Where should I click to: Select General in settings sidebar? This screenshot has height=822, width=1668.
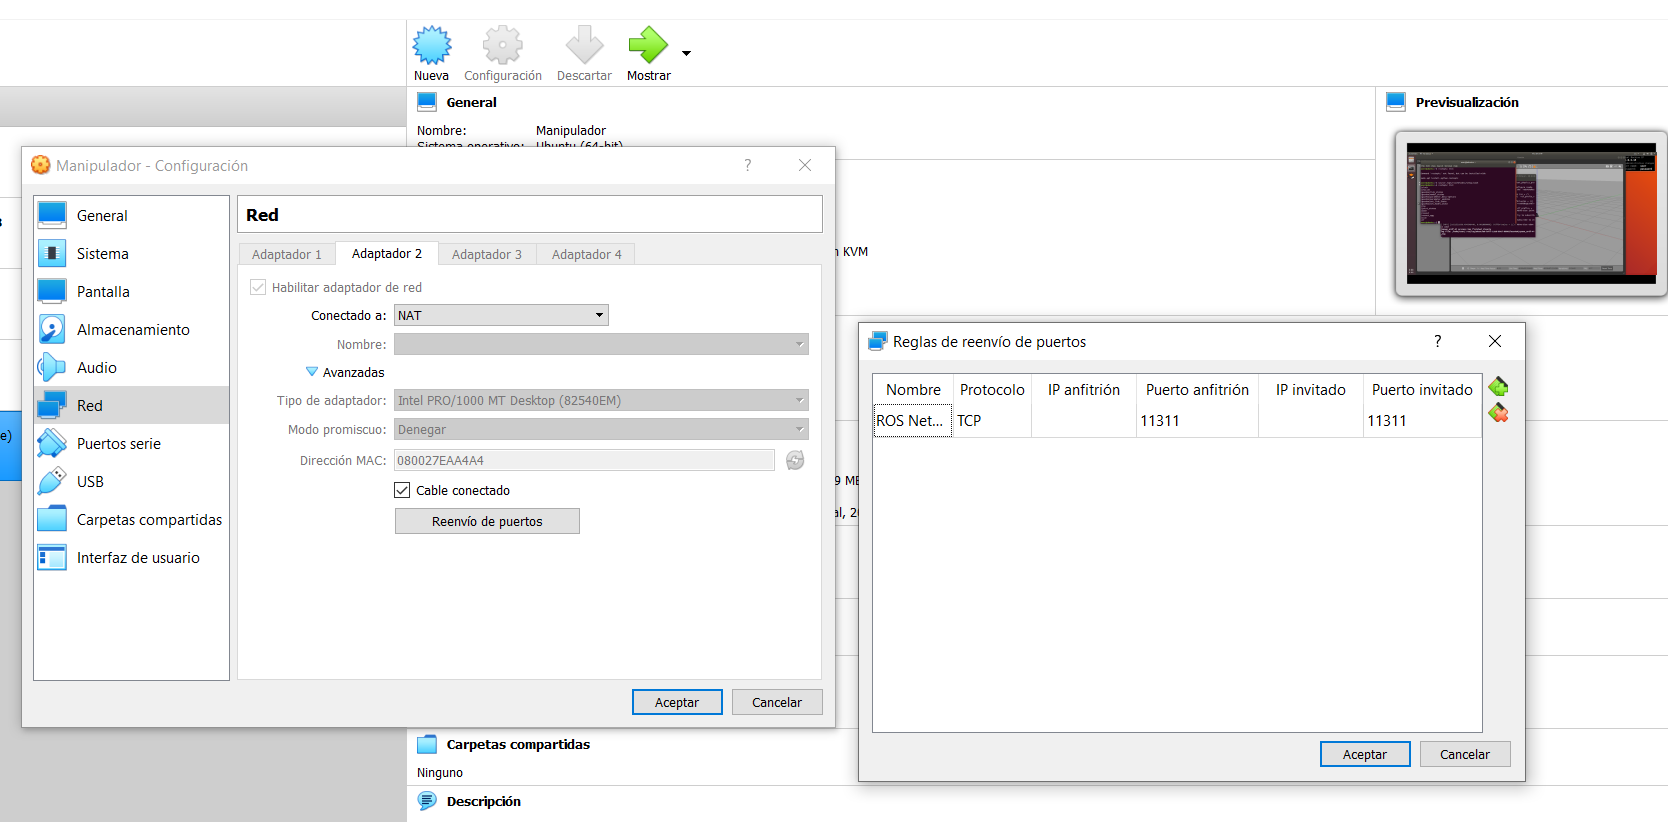(x=132, y=216)
